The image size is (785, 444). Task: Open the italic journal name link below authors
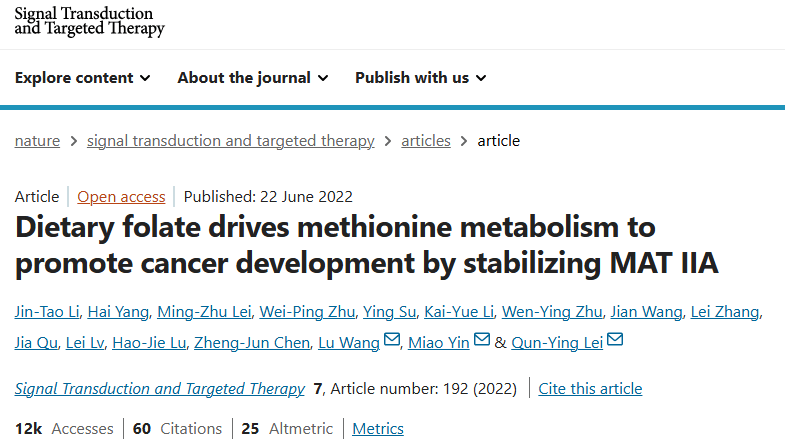point(160,388)
